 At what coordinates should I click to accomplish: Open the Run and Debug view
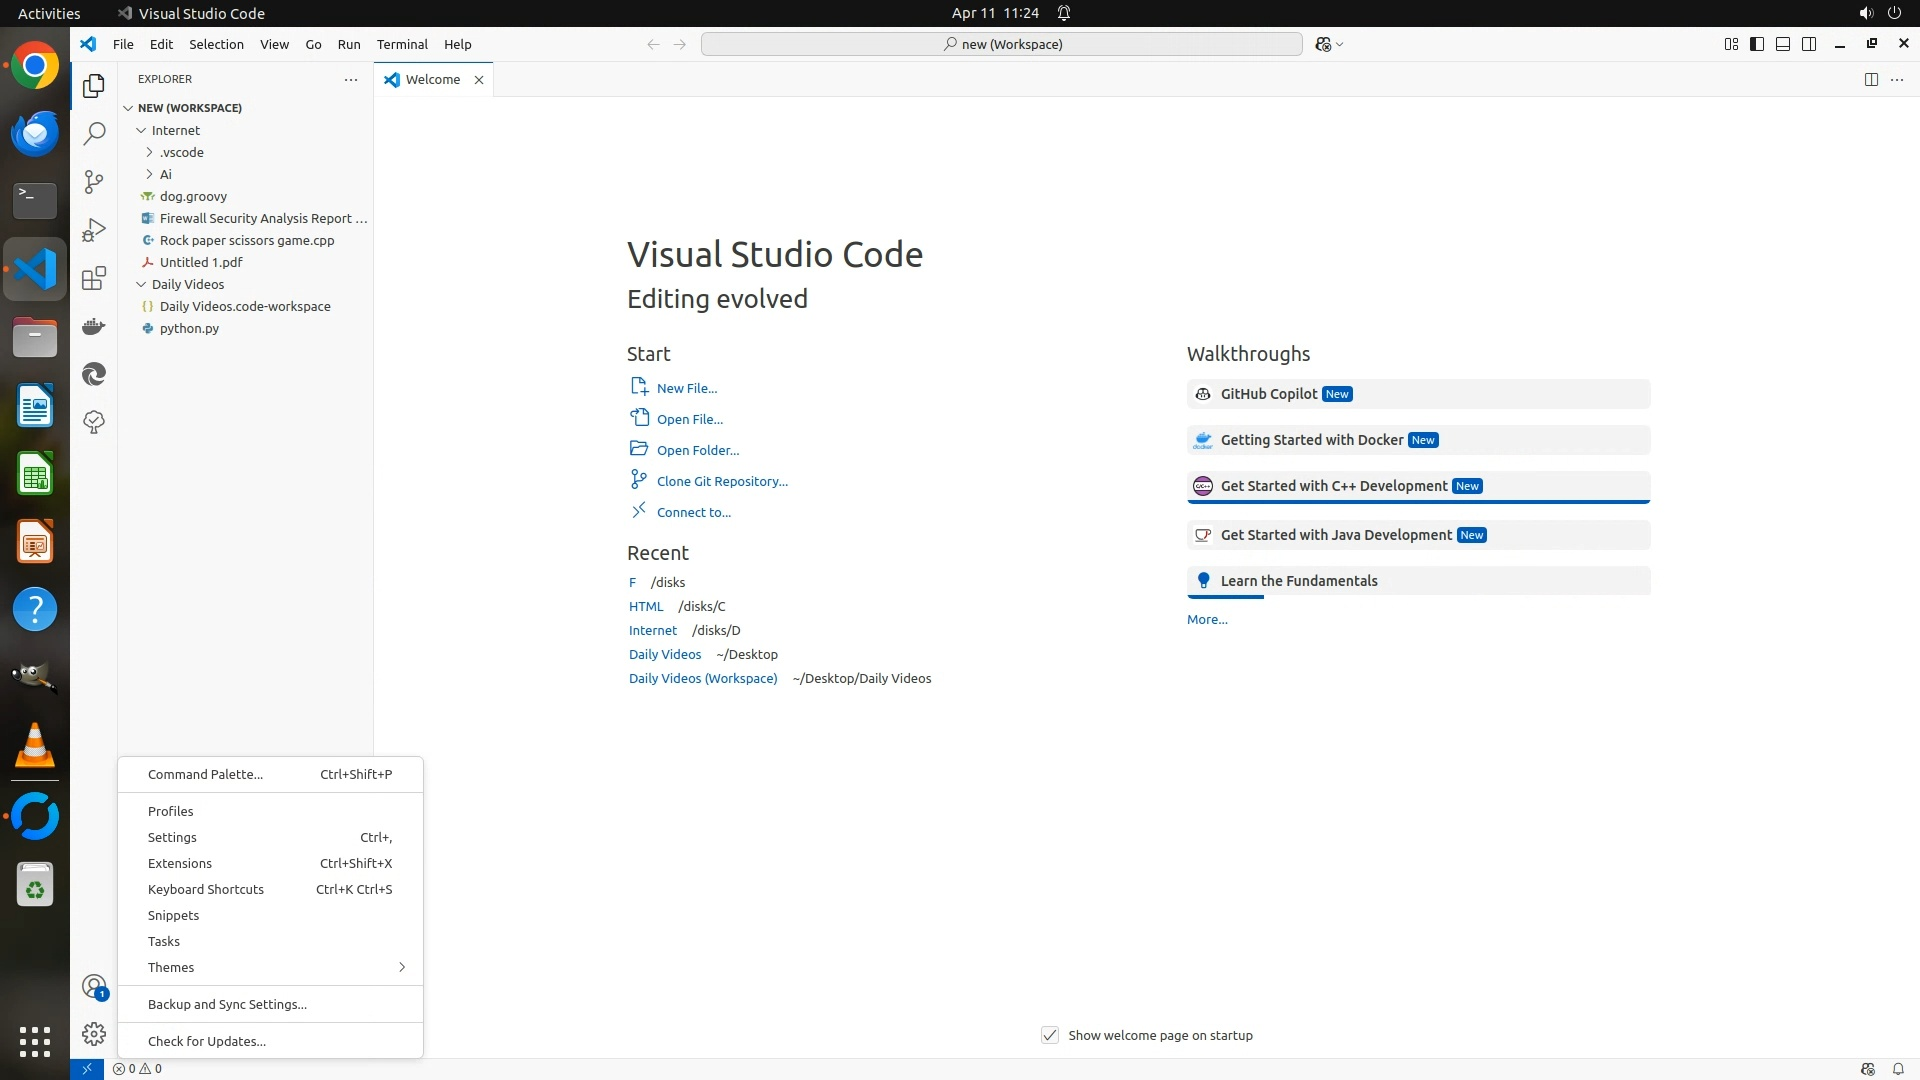pos(94,230)
